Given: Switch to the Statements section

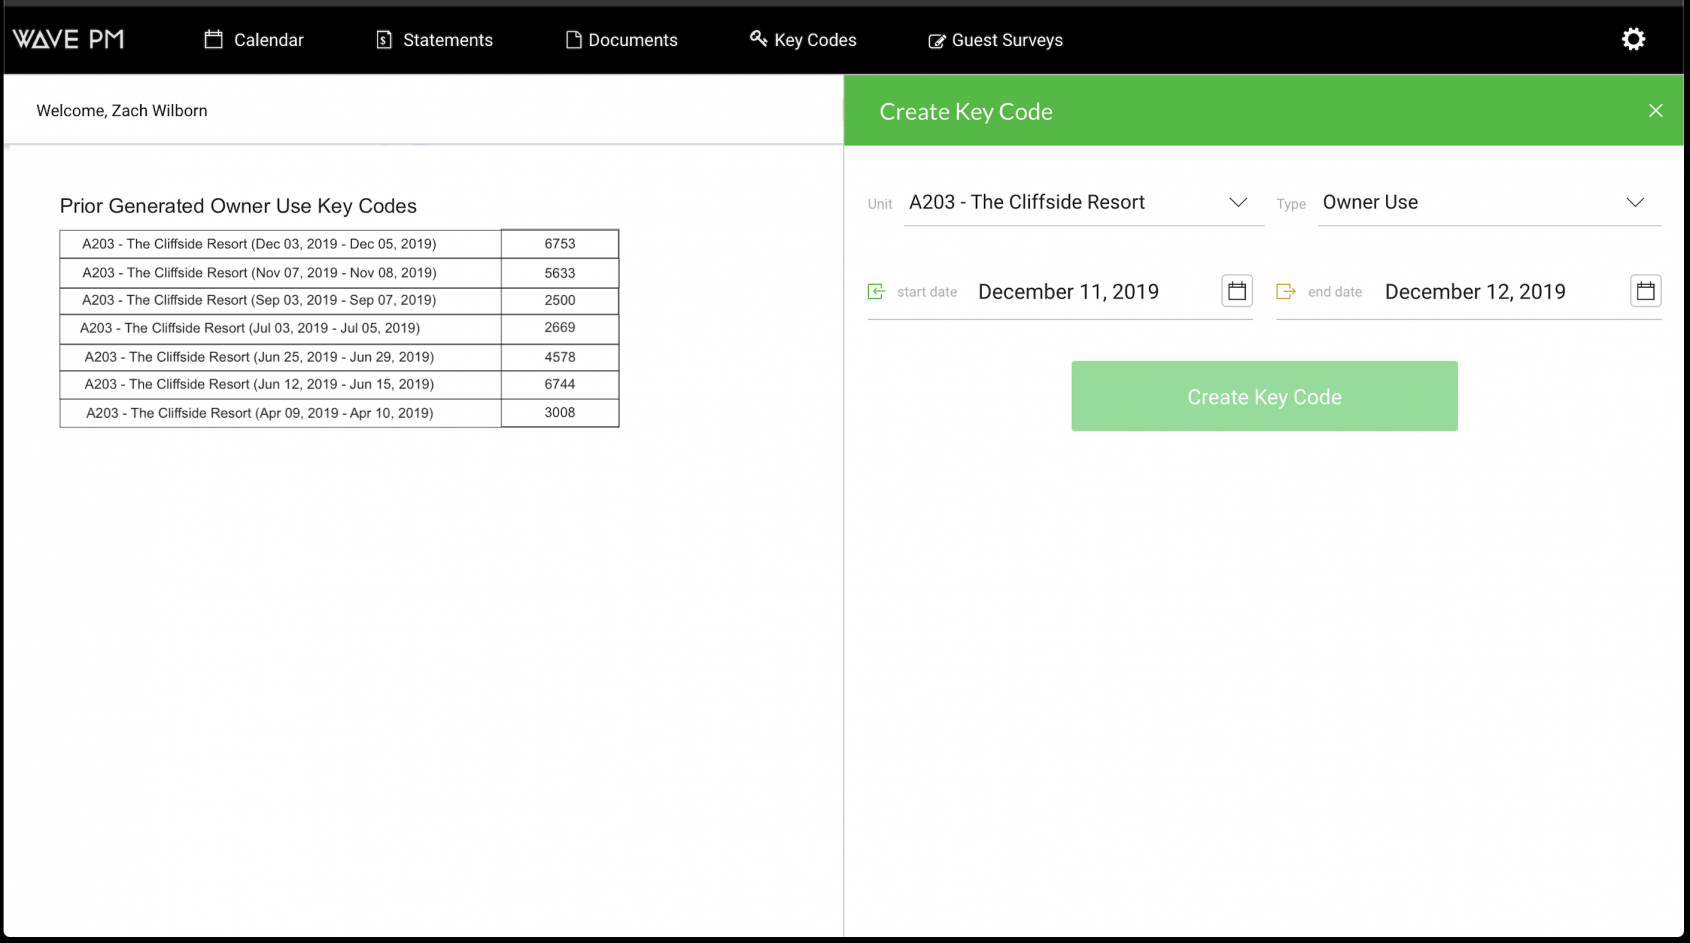Looking at the screenshot, I should pos(447,40).
